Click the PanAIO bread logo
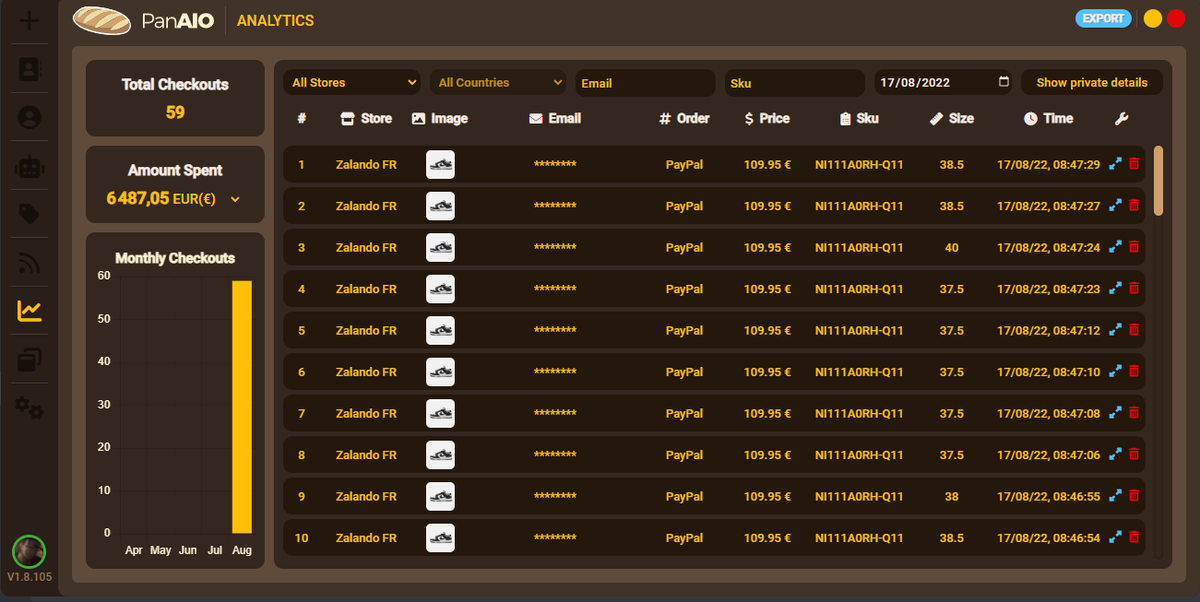The image size is (1200, 602). pos(102,20)
